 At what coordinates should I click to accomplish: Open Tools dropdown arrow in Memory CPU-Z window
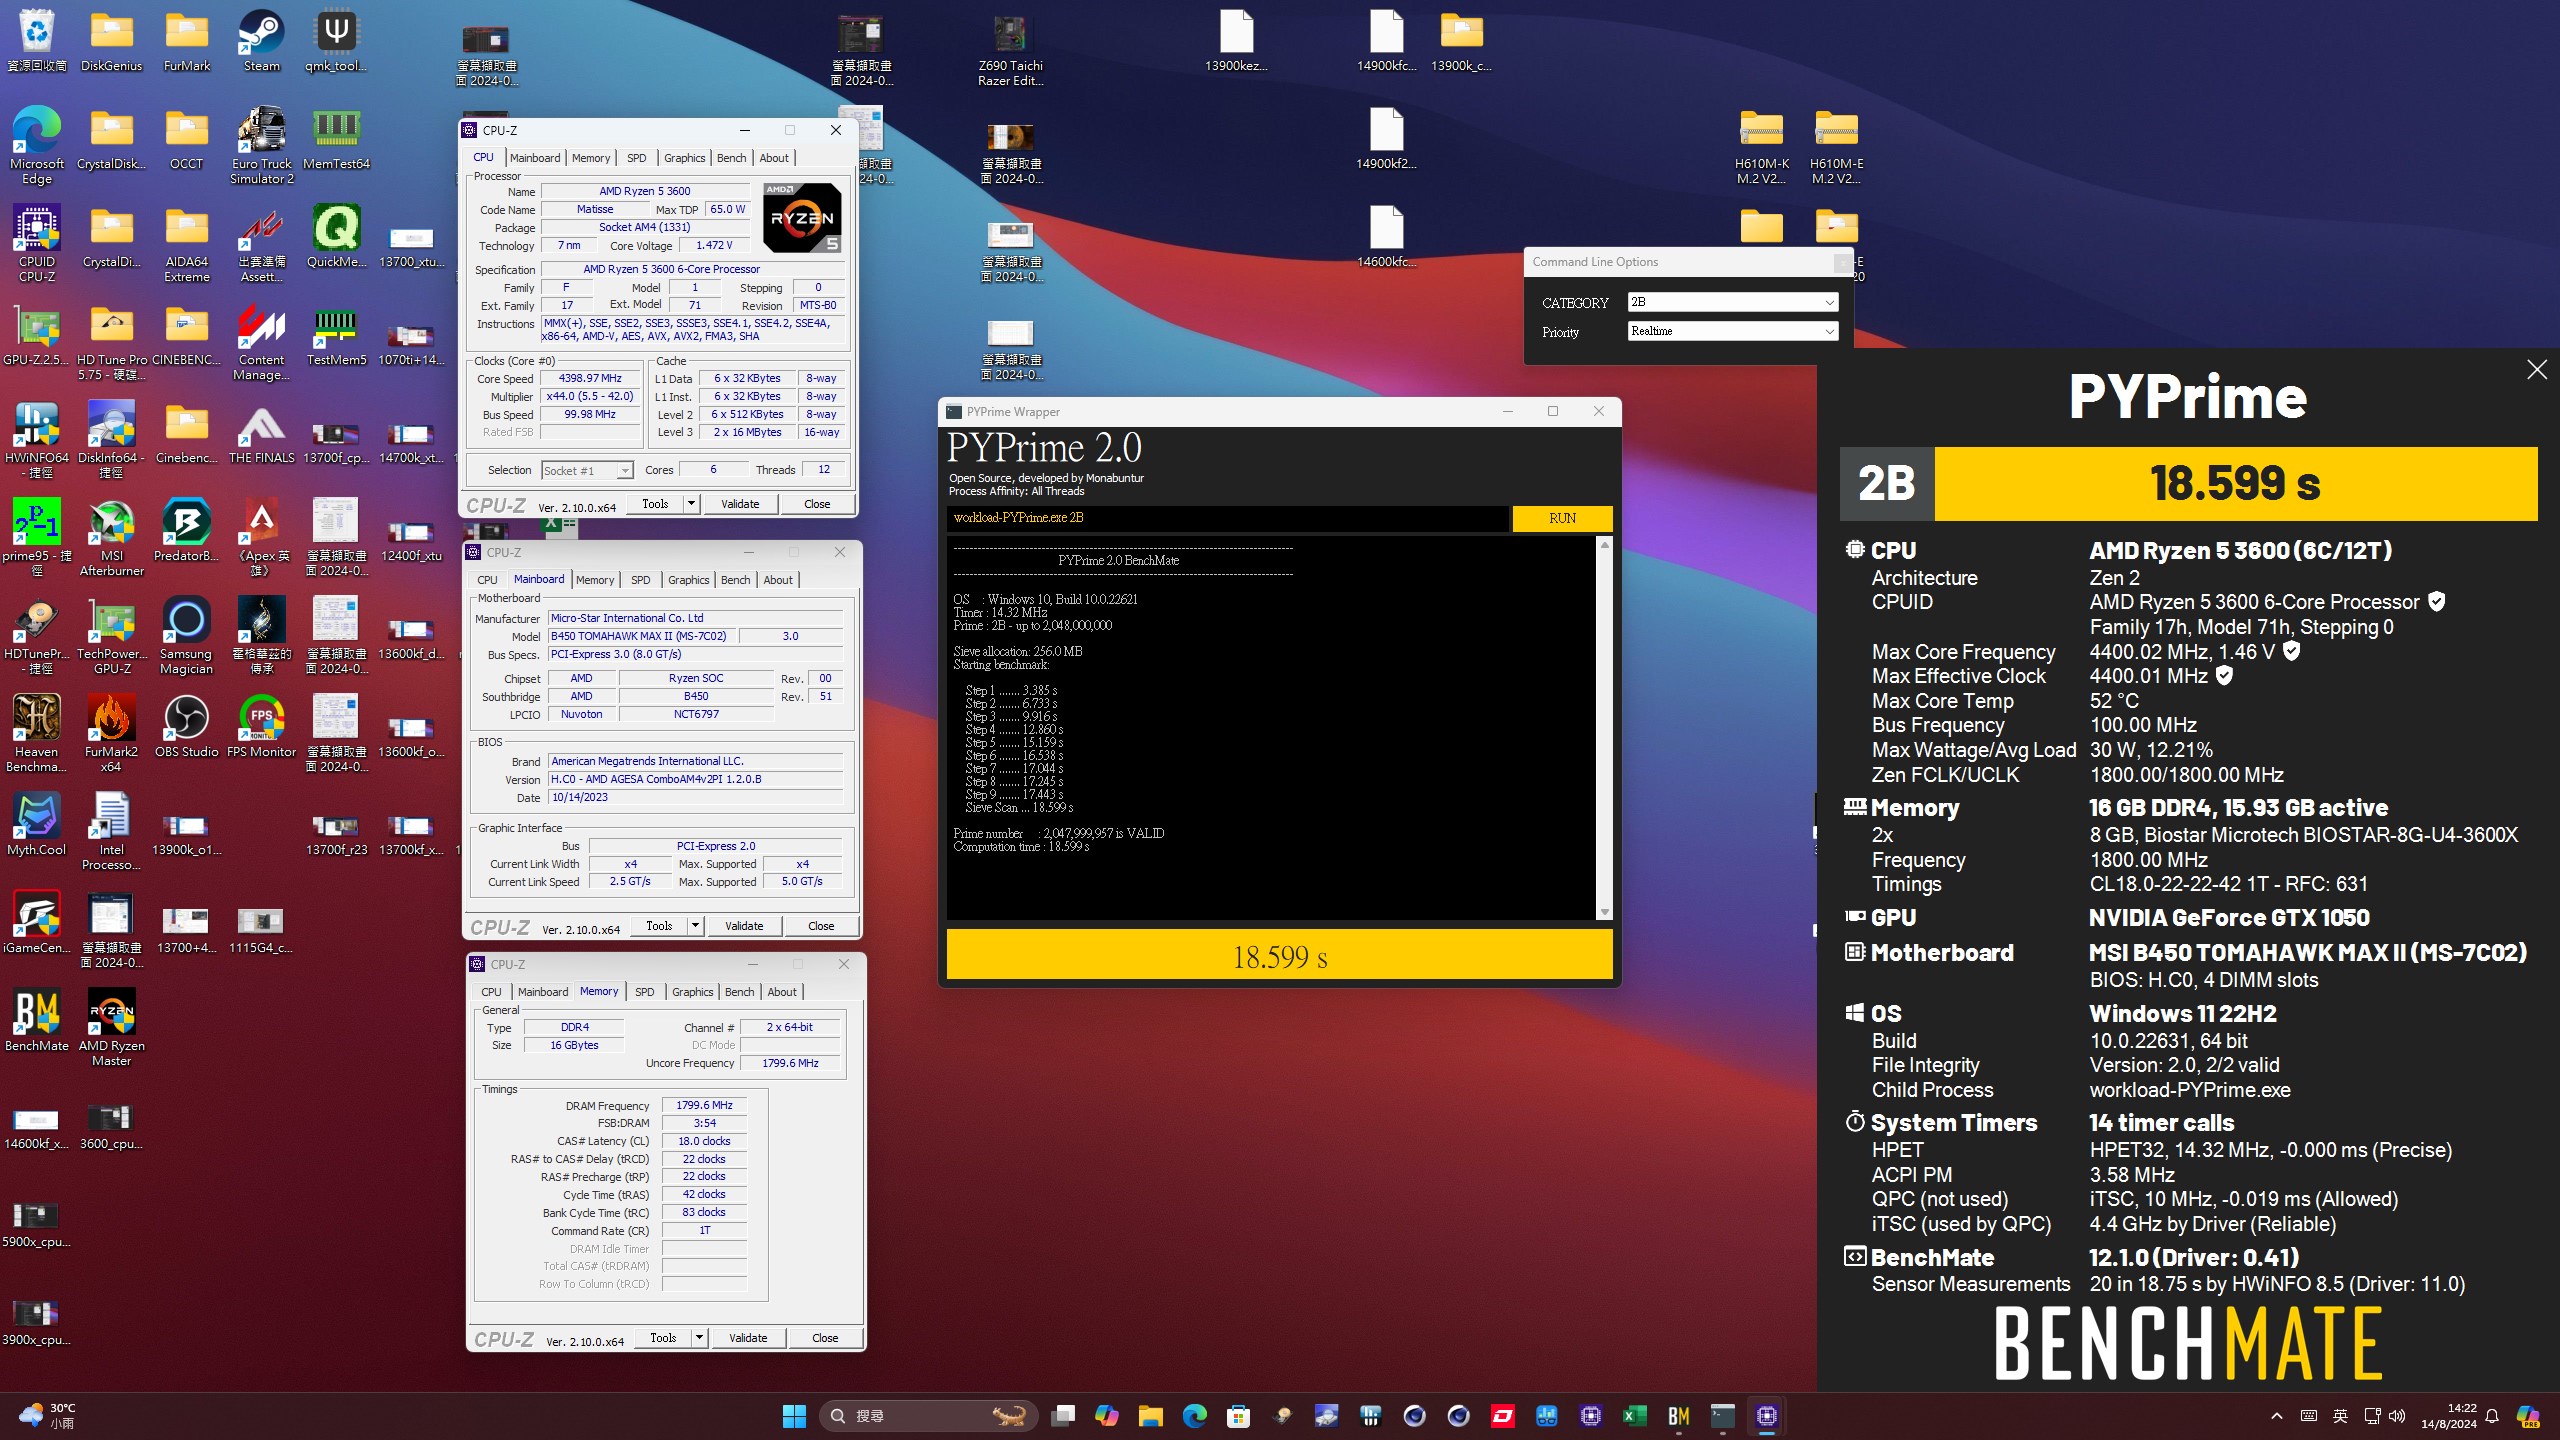pyautogui.click(x=699, y=1338)
